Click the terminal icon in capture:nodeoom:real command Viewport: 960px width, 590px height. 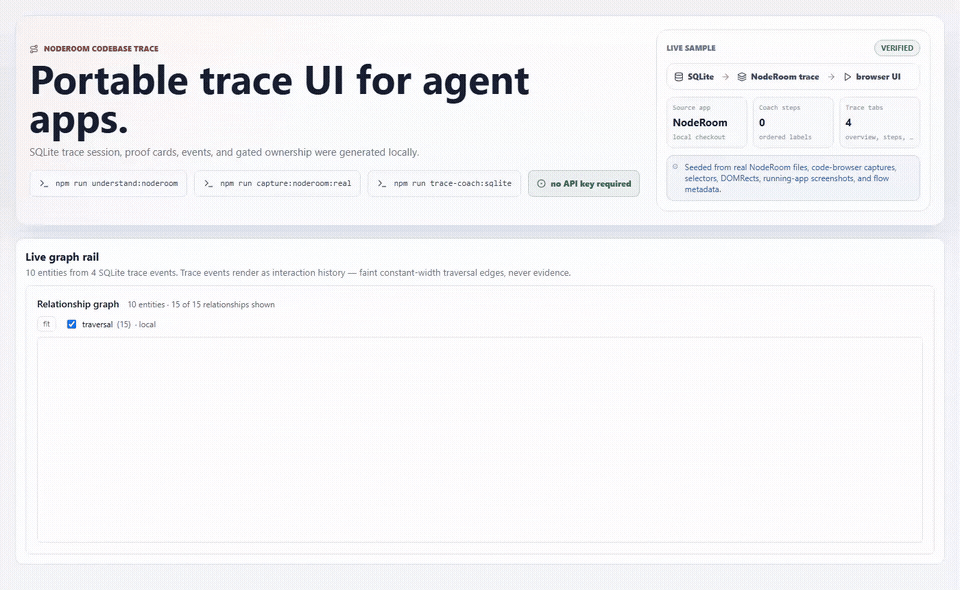tap(209, 184)
